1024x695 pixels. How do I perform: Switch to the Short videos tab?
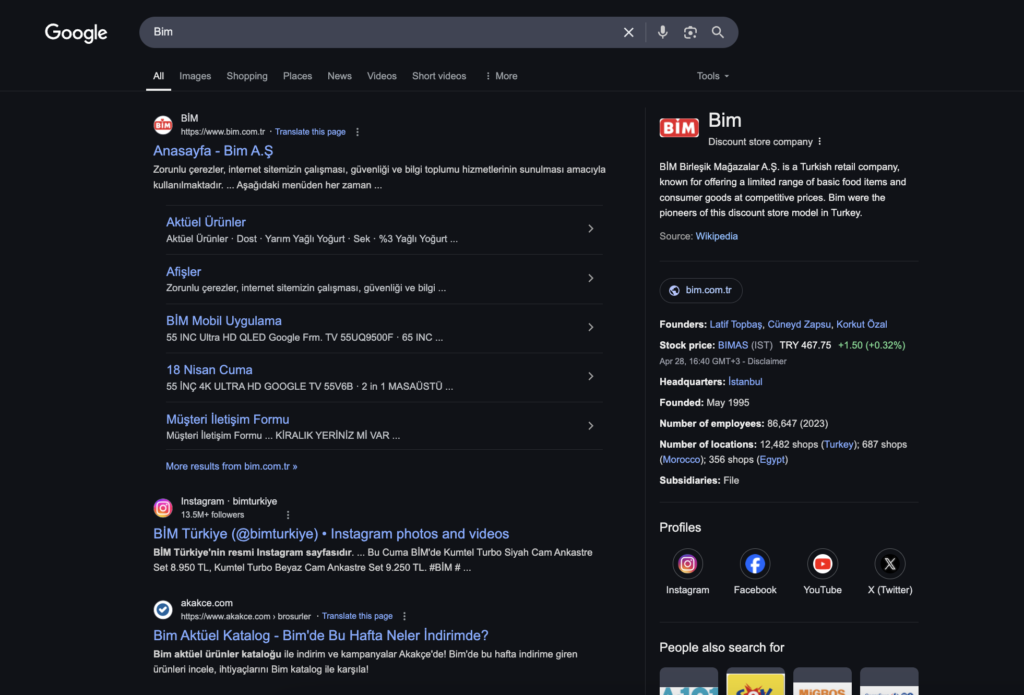pyautogui.click(x=439, y=76)
